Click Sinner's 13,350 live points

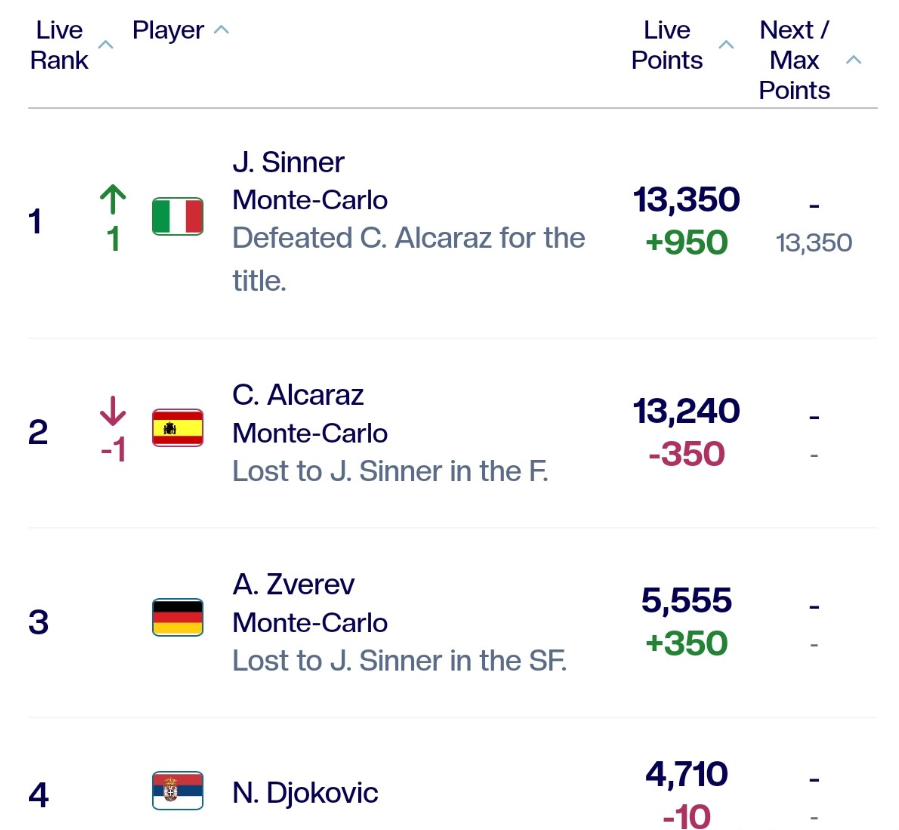click(x=686, y=199)
